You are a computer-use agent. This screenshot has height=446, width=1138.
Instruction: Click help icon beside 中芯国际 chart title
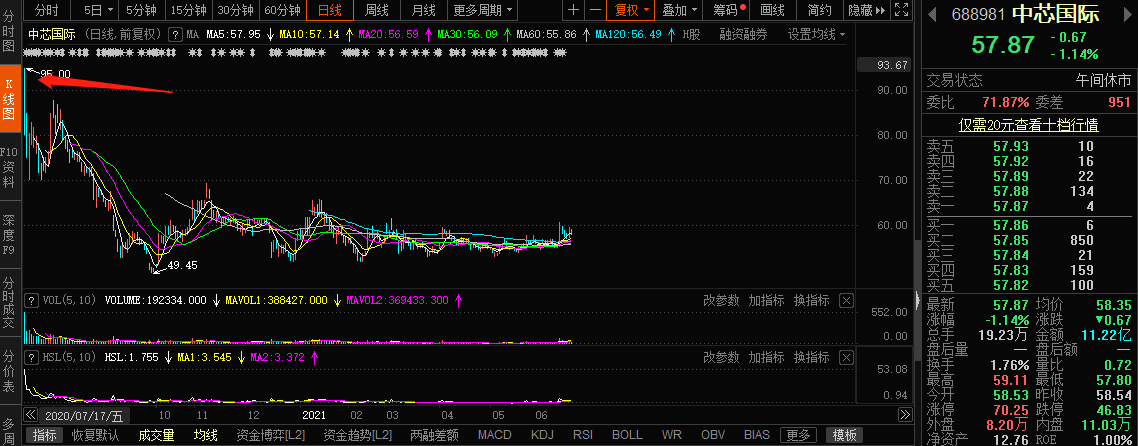point(177,34)
